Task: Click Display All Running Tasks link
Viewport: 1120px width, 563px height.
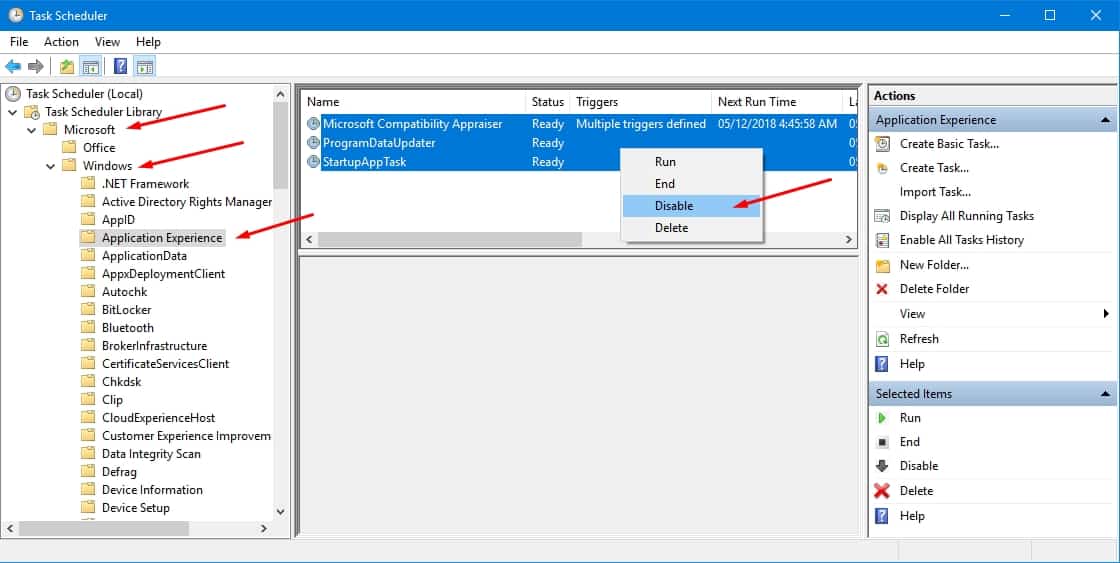Action: (966, 216)
